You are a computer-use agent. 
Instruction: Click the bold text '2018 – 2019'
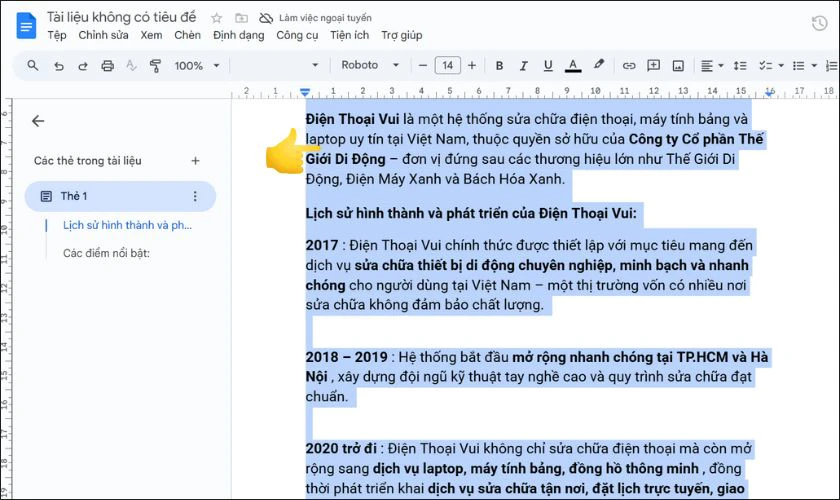[x=346, y=357]
